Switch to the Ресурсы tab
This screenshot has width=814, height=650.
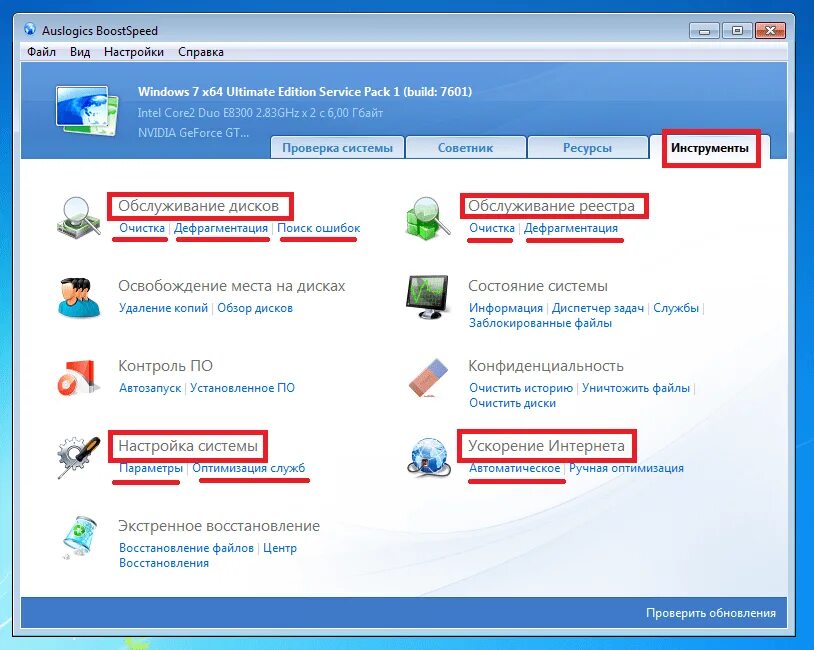point(588,148)
